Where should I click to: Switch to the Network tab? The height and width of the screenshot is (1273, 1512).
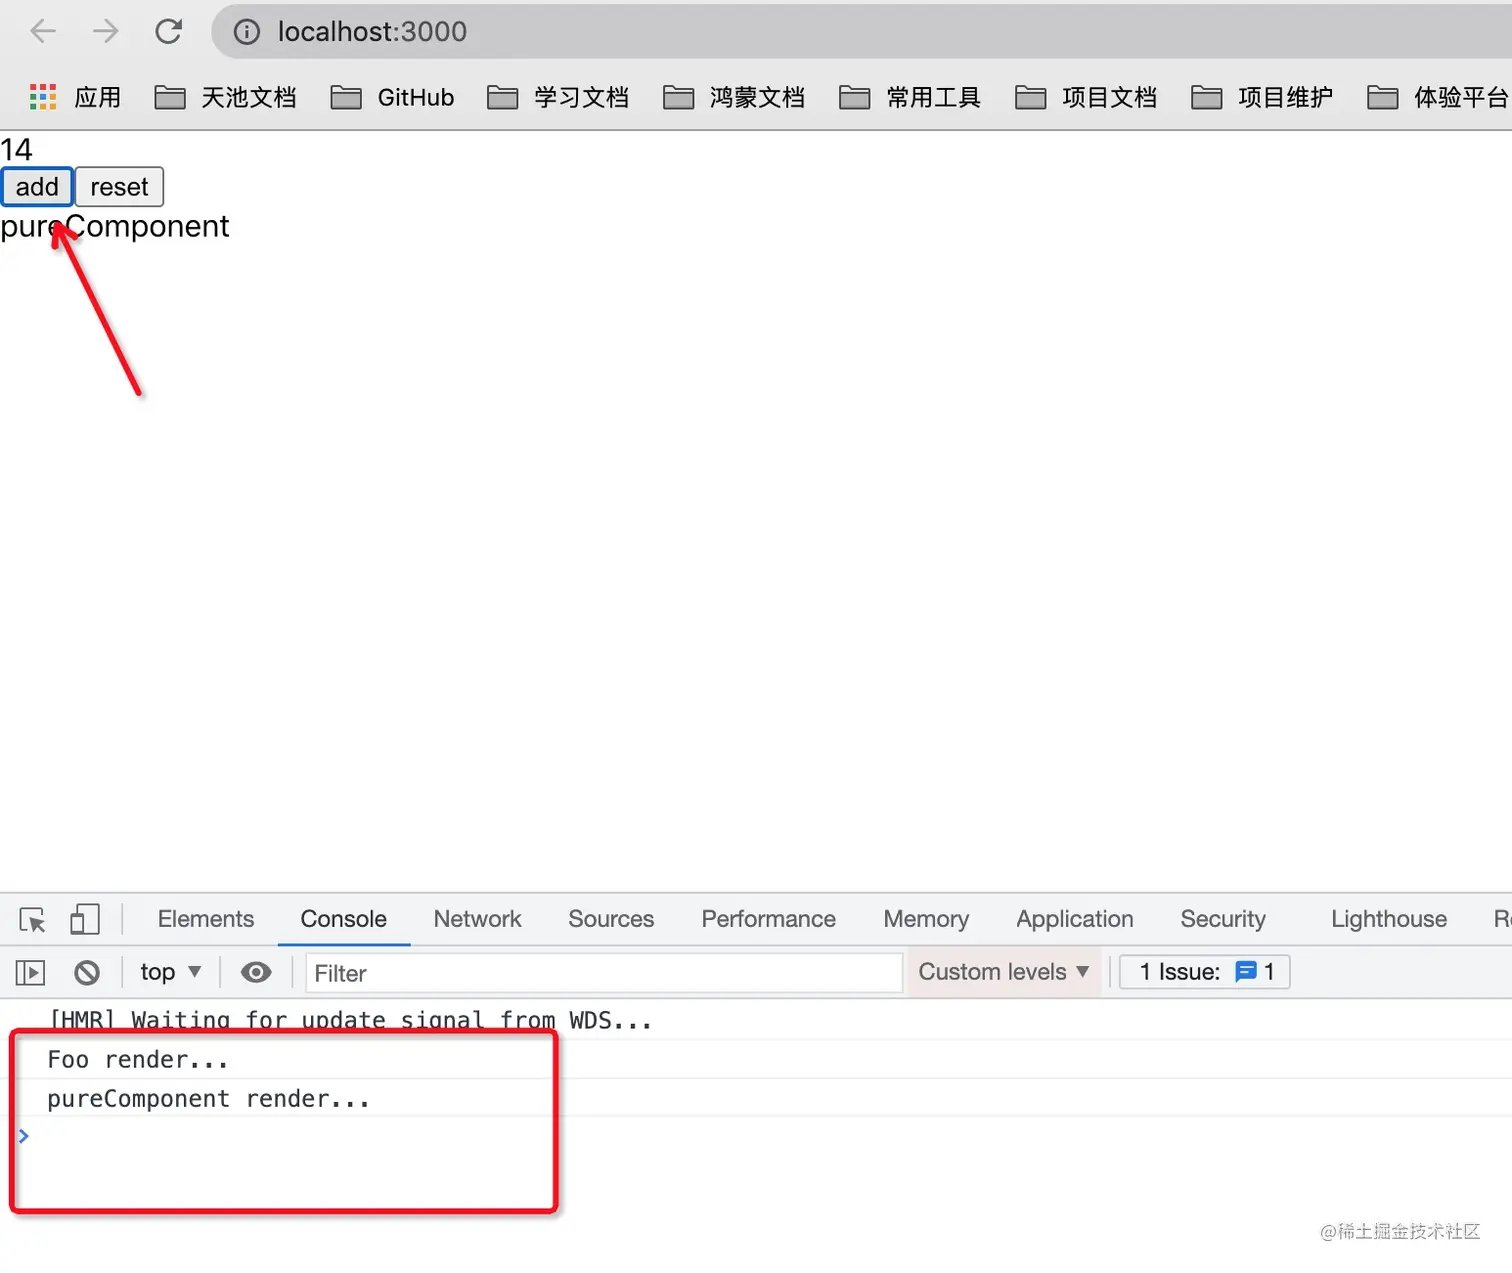pyautogui.click(x=477, y=919)
